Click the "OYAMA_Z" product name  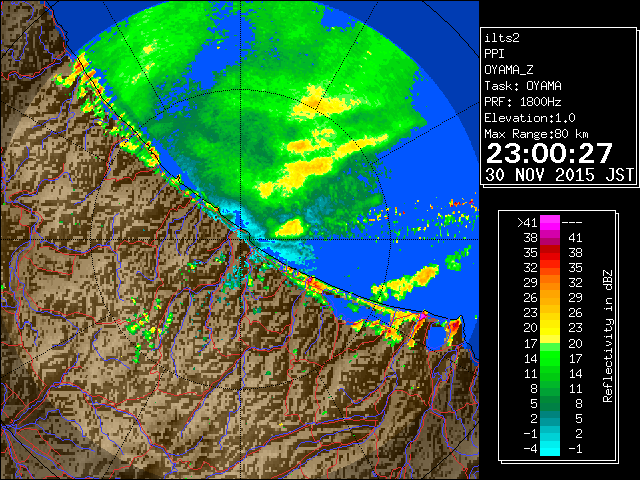point(509,70)
